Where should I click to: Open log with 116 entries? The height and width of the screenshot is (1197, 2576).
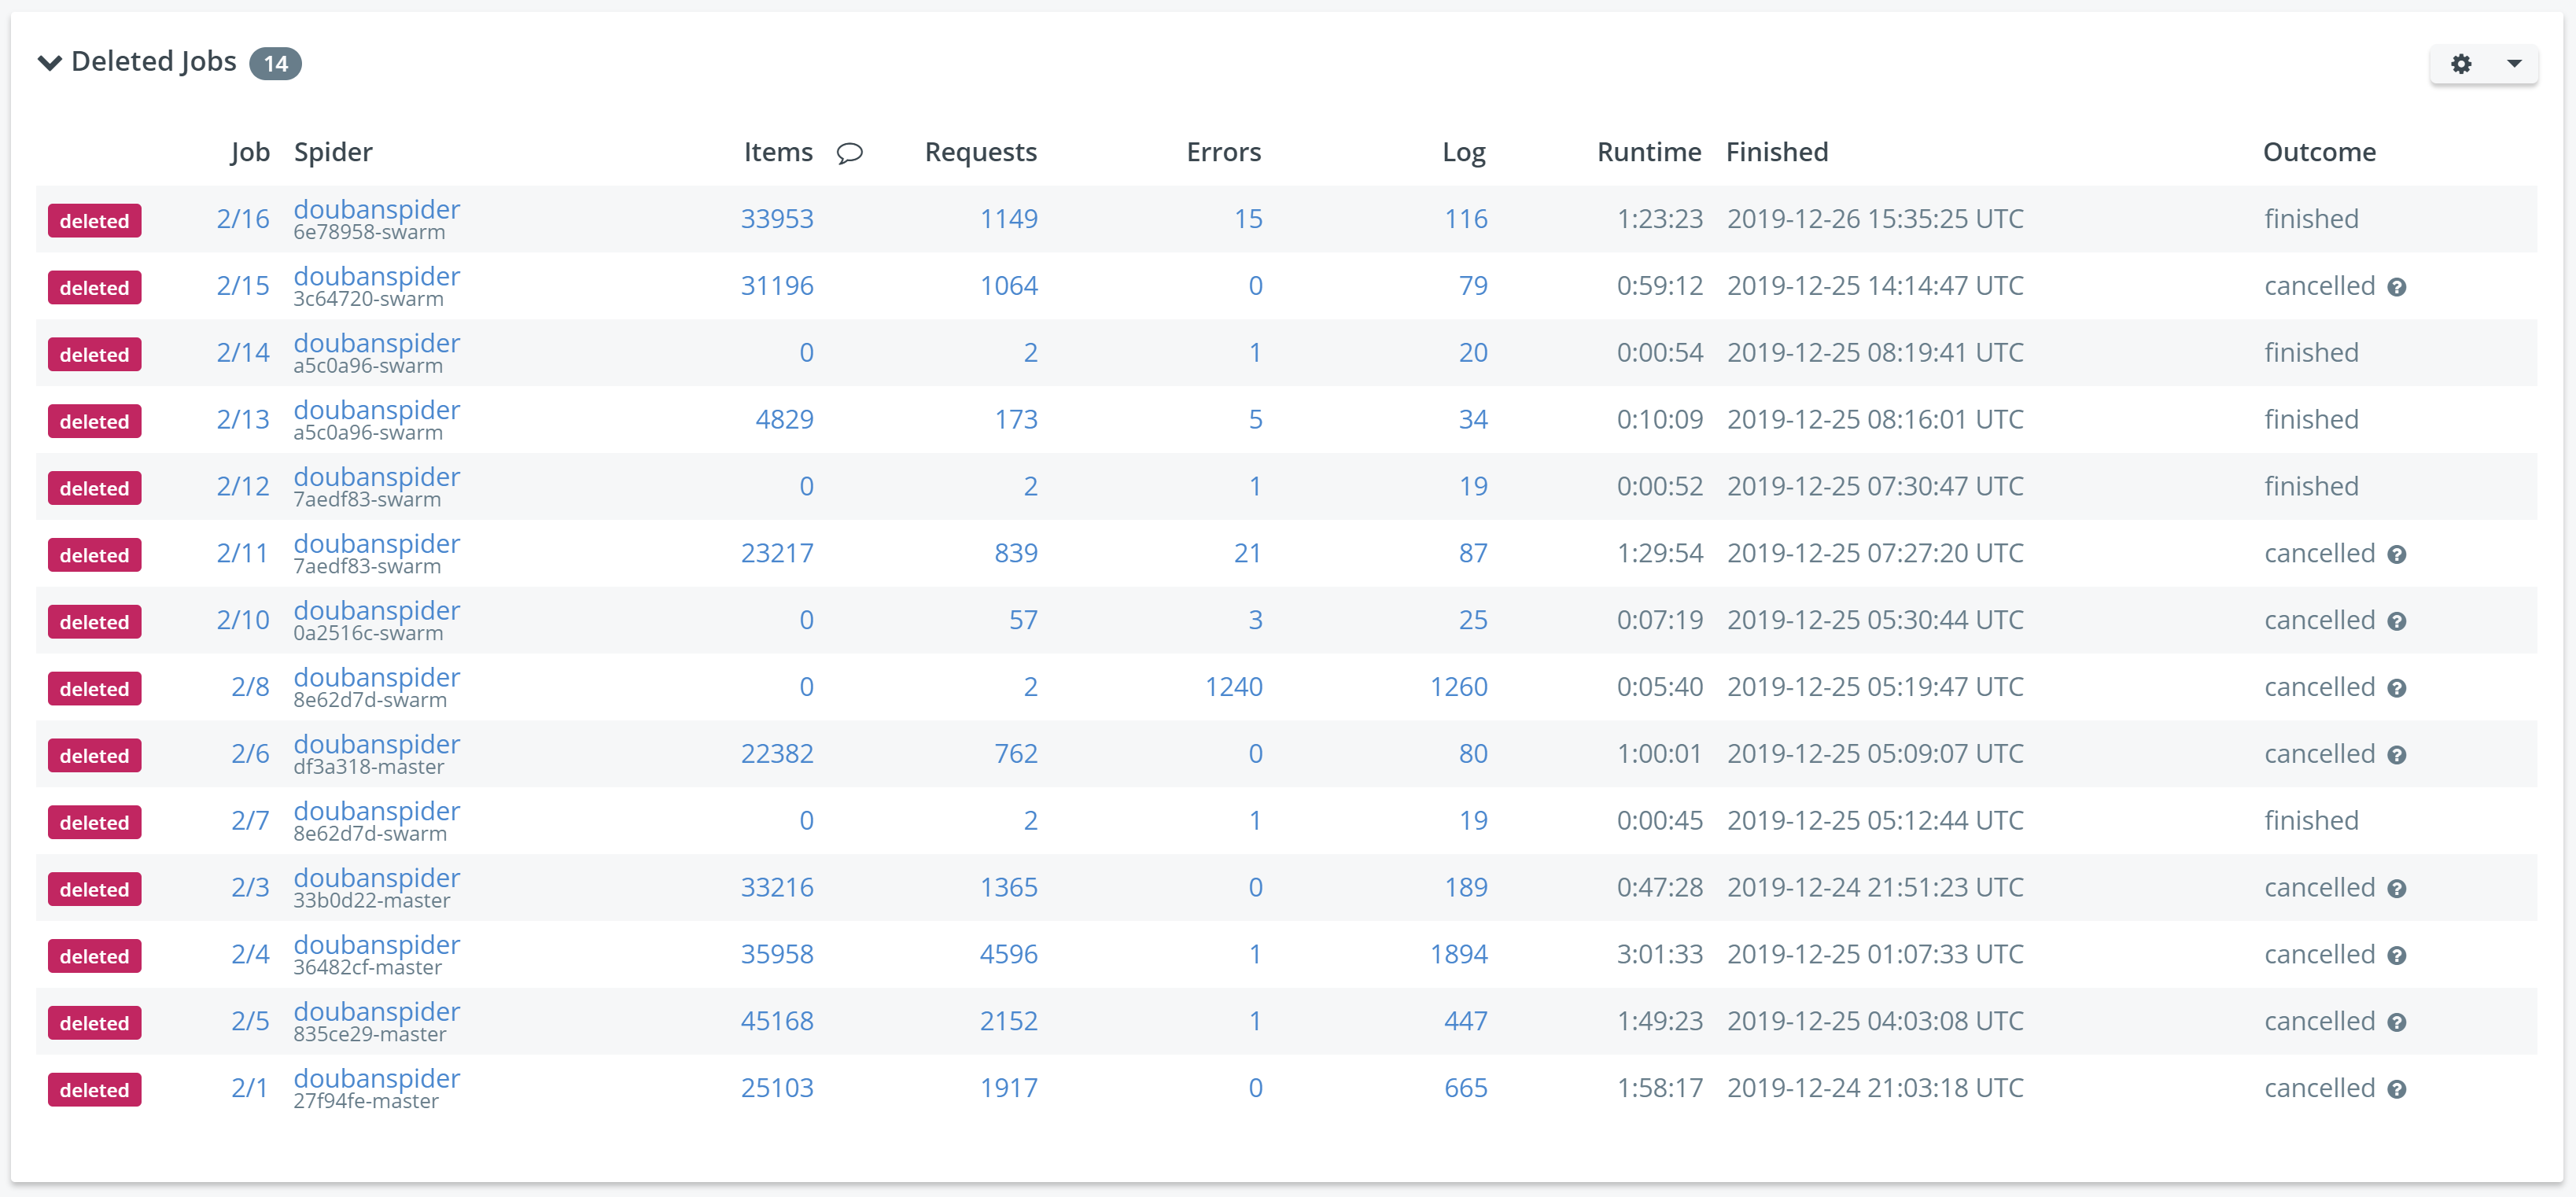coord(1466,219)
